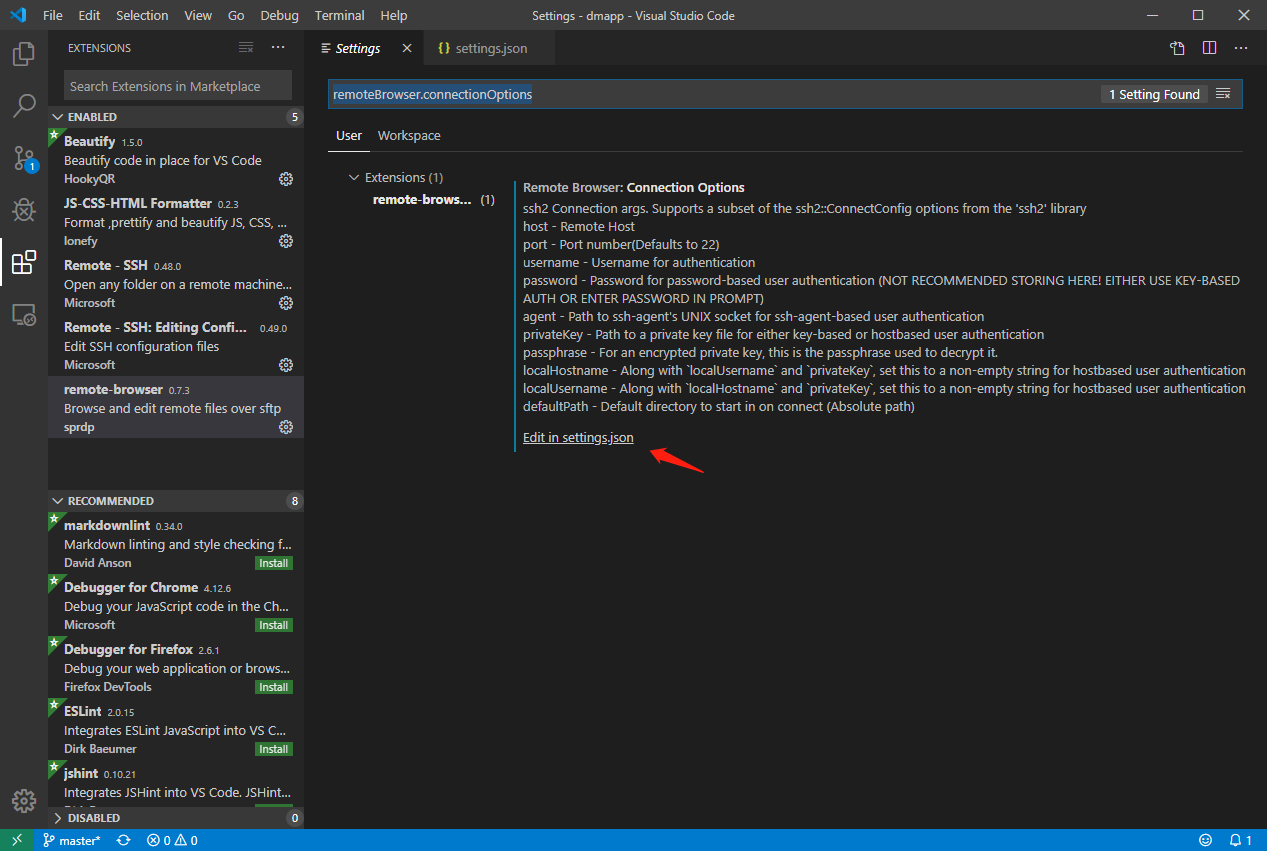The height and width of the screenshot is (851, 1267).
Task: Open gear menu for Remote - SSH: Editing Config
Action: pyautogui.click(x=286, y=365)
